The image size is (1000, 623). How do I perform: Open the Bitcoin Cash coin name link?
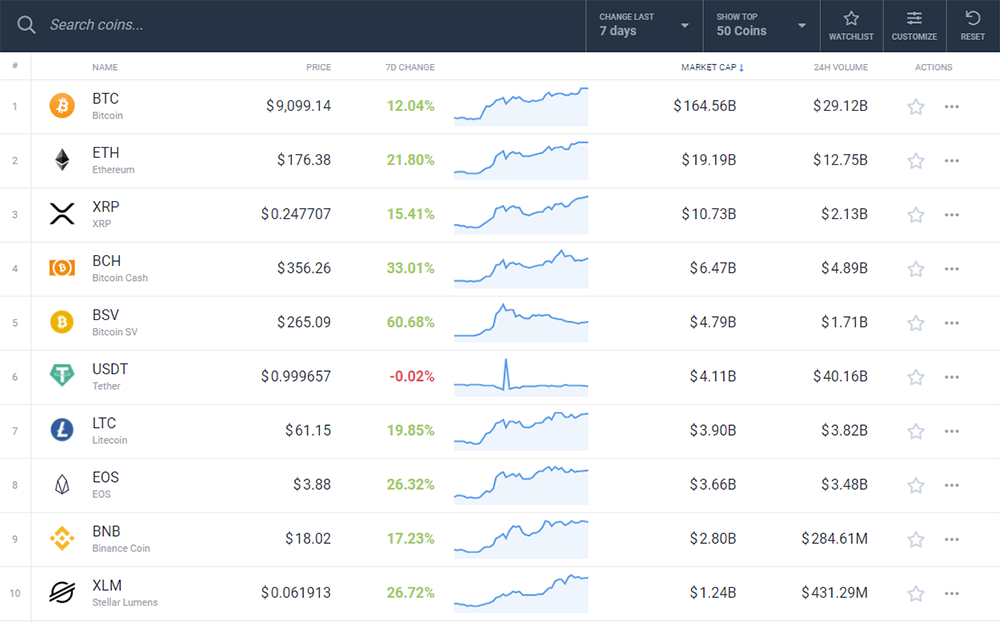(120, 278)
